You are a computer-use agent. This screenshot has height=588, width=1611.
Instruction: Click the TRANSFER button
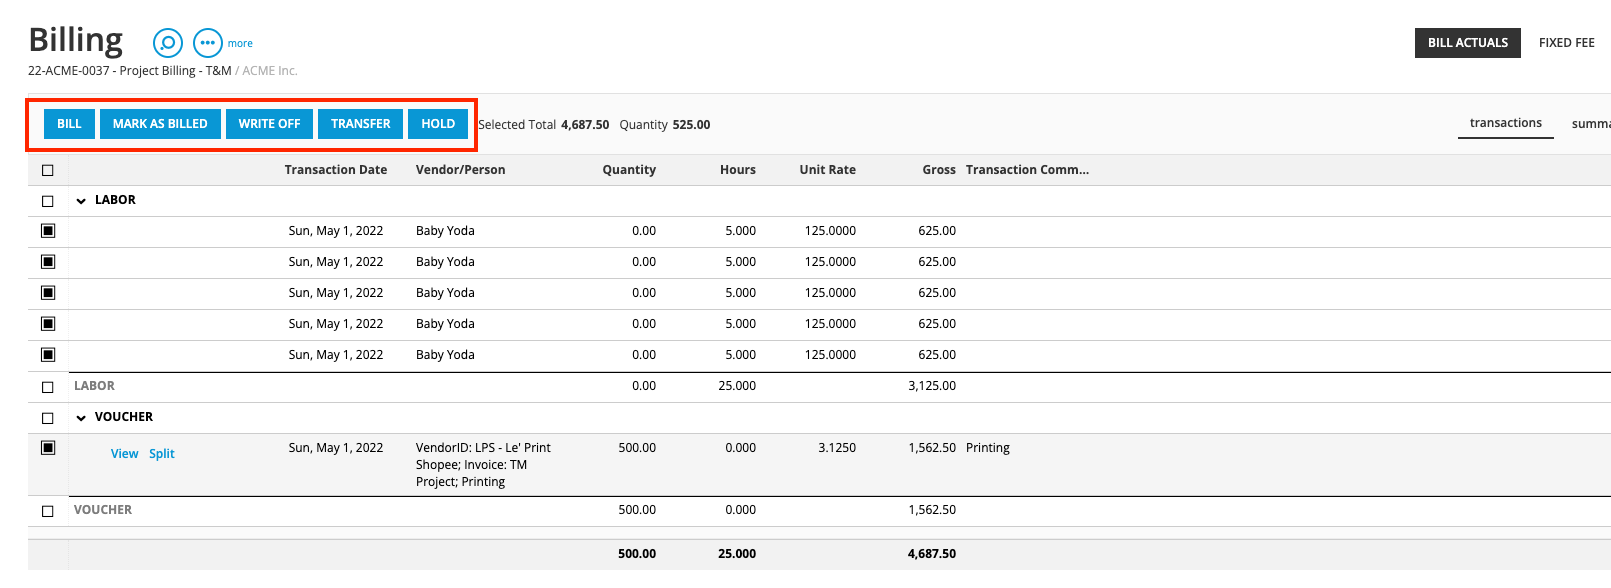point(361,124)
